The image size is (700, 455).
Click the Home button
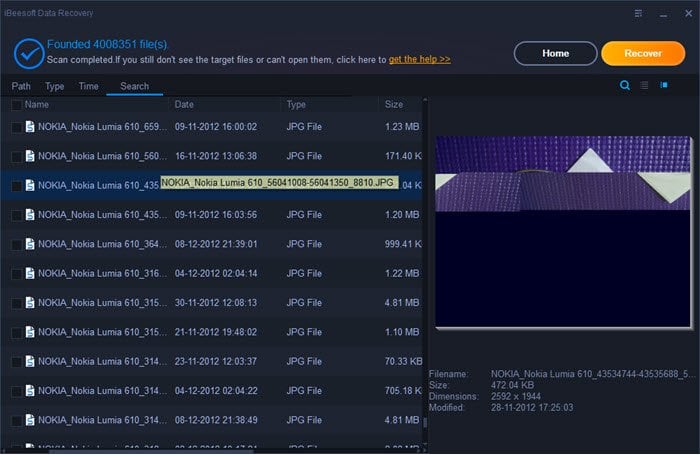(555, 54)
